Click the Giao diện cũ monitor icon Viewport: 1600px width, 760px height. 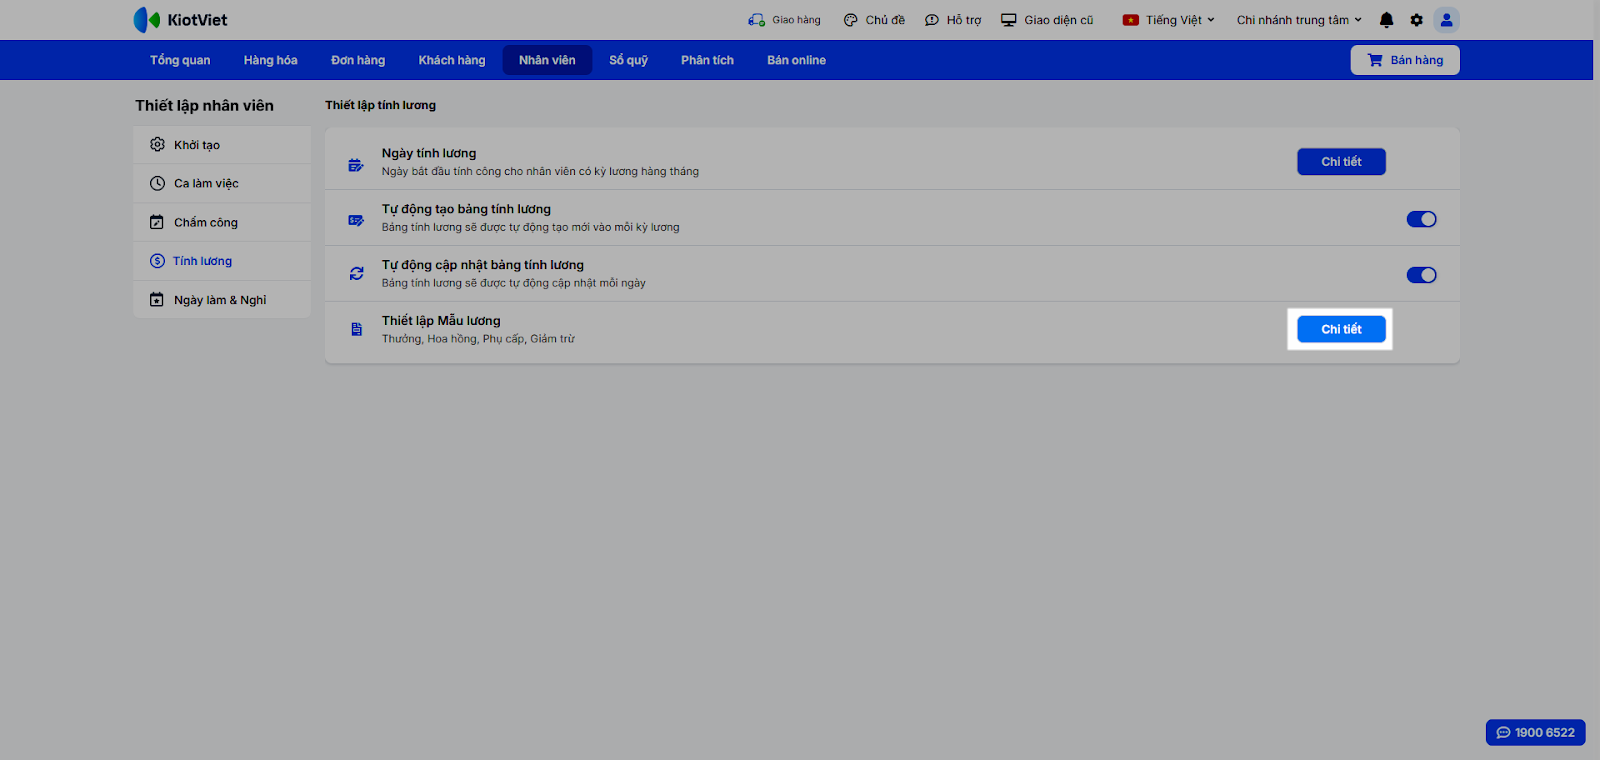[x=1009, y=20]
